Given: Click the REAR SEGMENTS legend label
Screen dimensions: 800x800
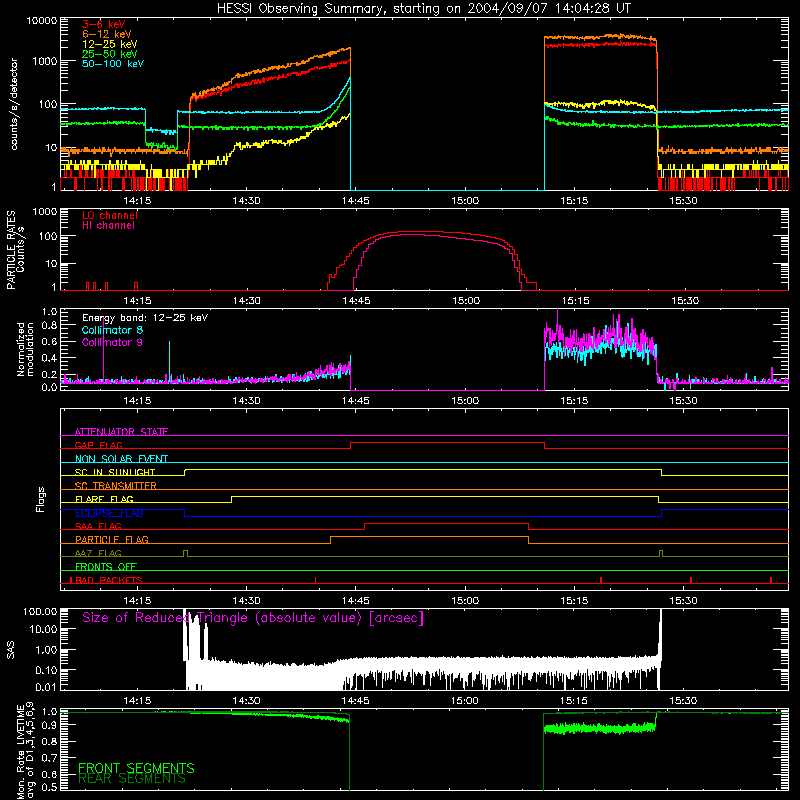Looking at the screenshot, I should [132, 779].
